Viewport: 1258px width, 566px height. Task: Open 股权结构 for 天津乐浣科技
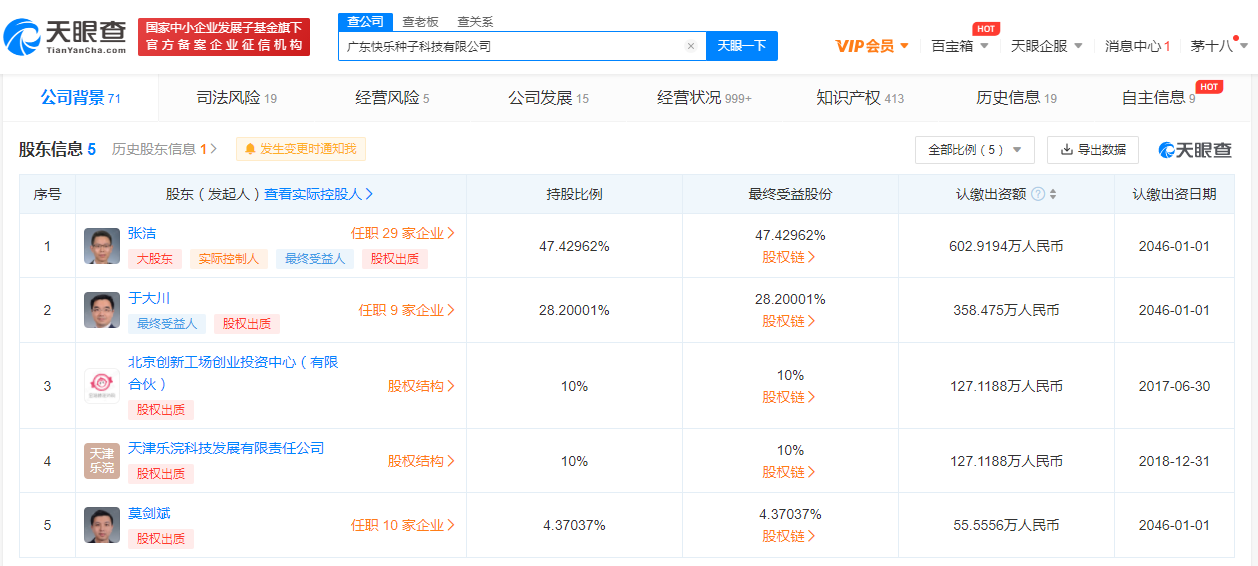pyautogui.click(x=421, y=461)
